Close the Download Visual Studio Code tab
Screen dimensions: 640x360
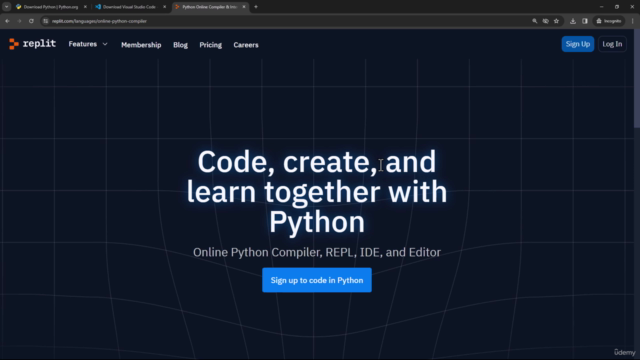tap(164, 7)
